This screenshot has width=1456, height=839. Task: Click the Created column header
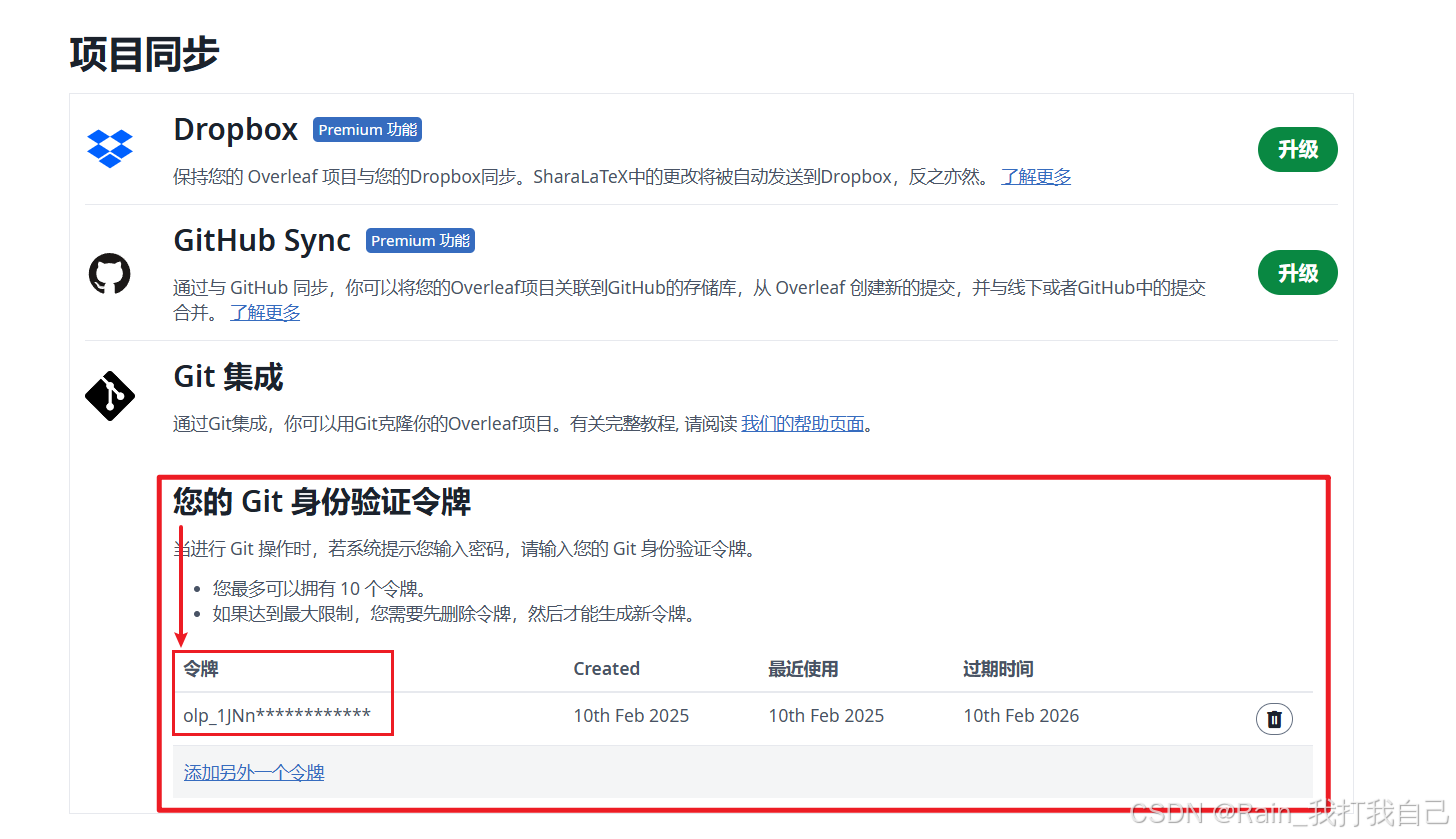tap(606, 668)
